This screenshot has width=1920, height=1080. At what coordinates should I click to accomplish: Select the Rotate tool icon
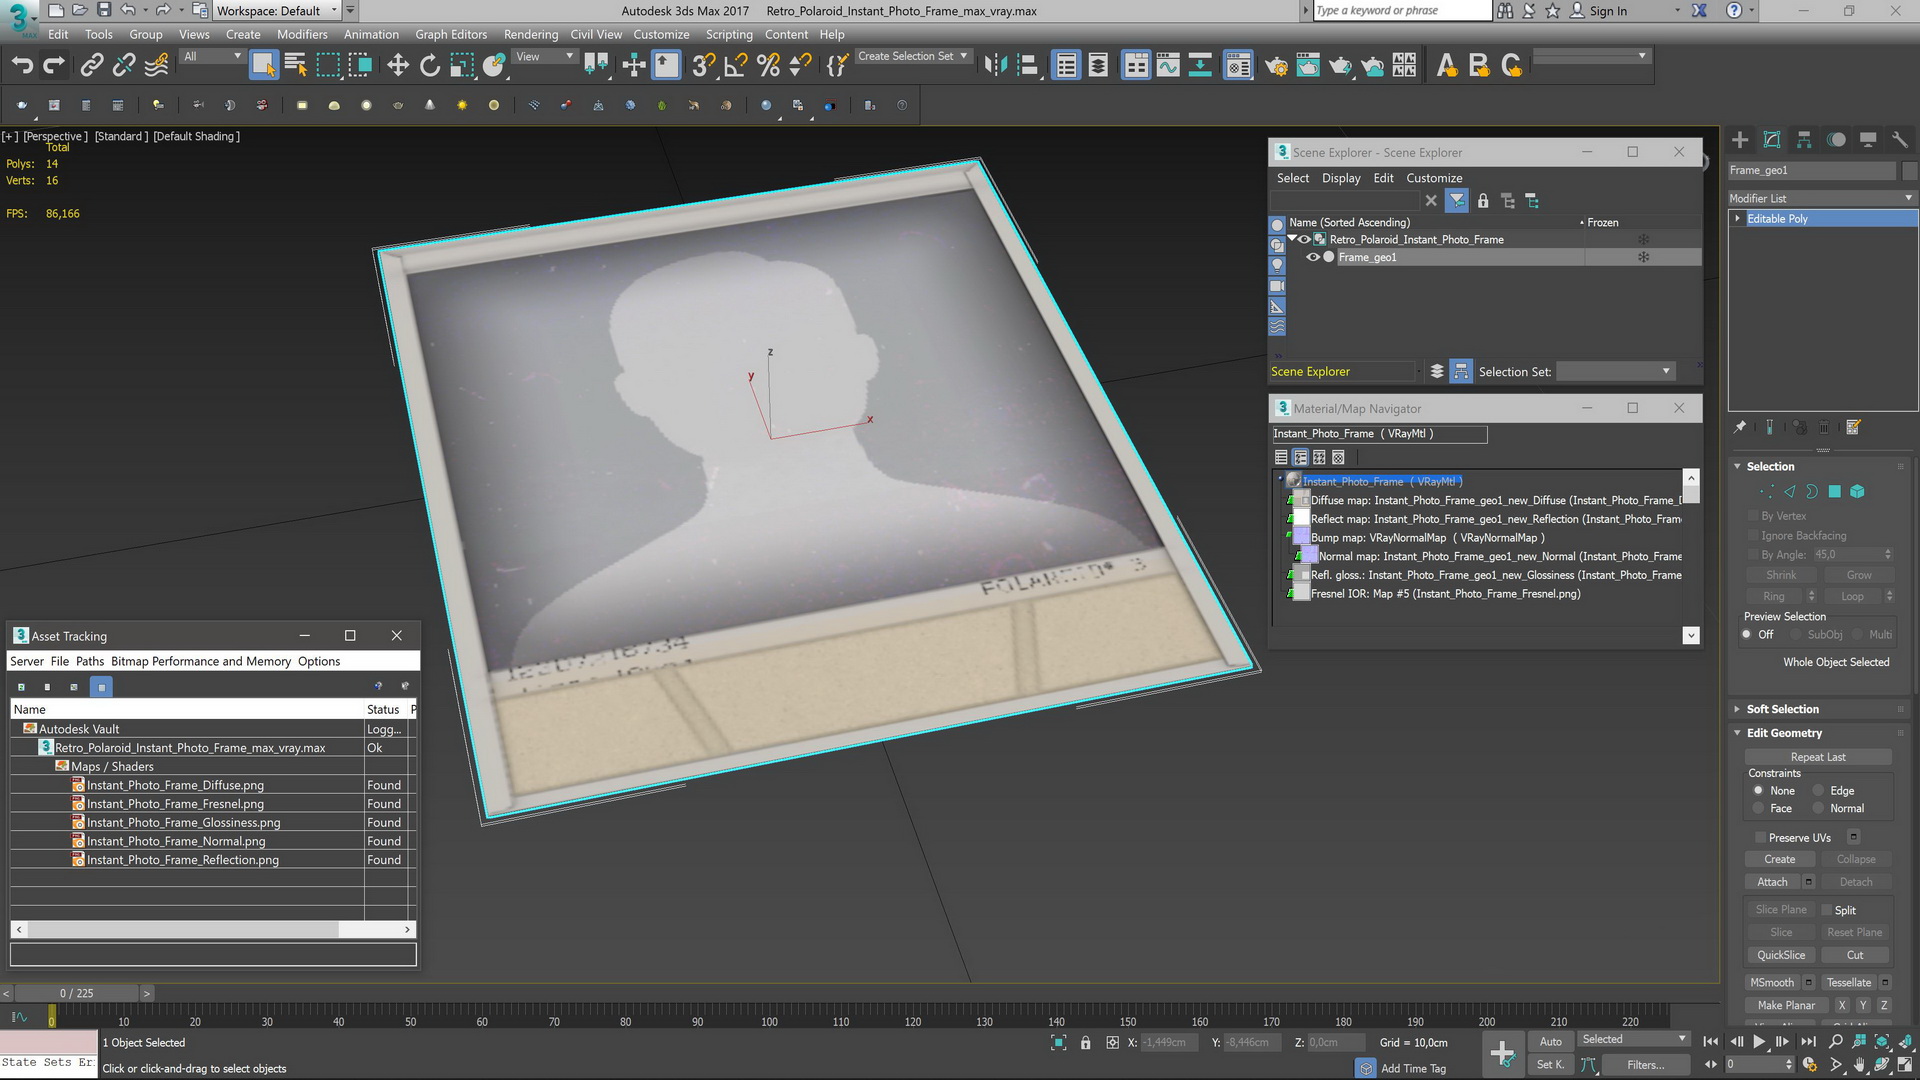coord(430,66)
